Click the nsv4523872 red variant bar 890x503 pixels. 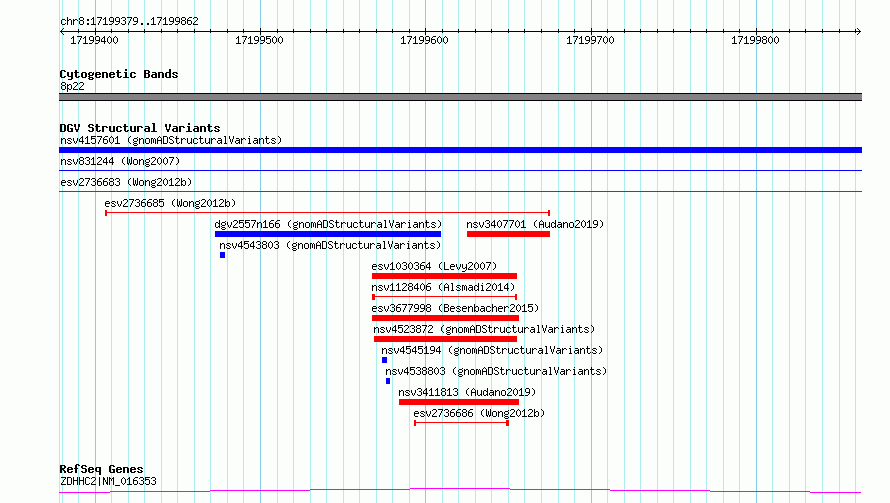[x=446, y=339]
